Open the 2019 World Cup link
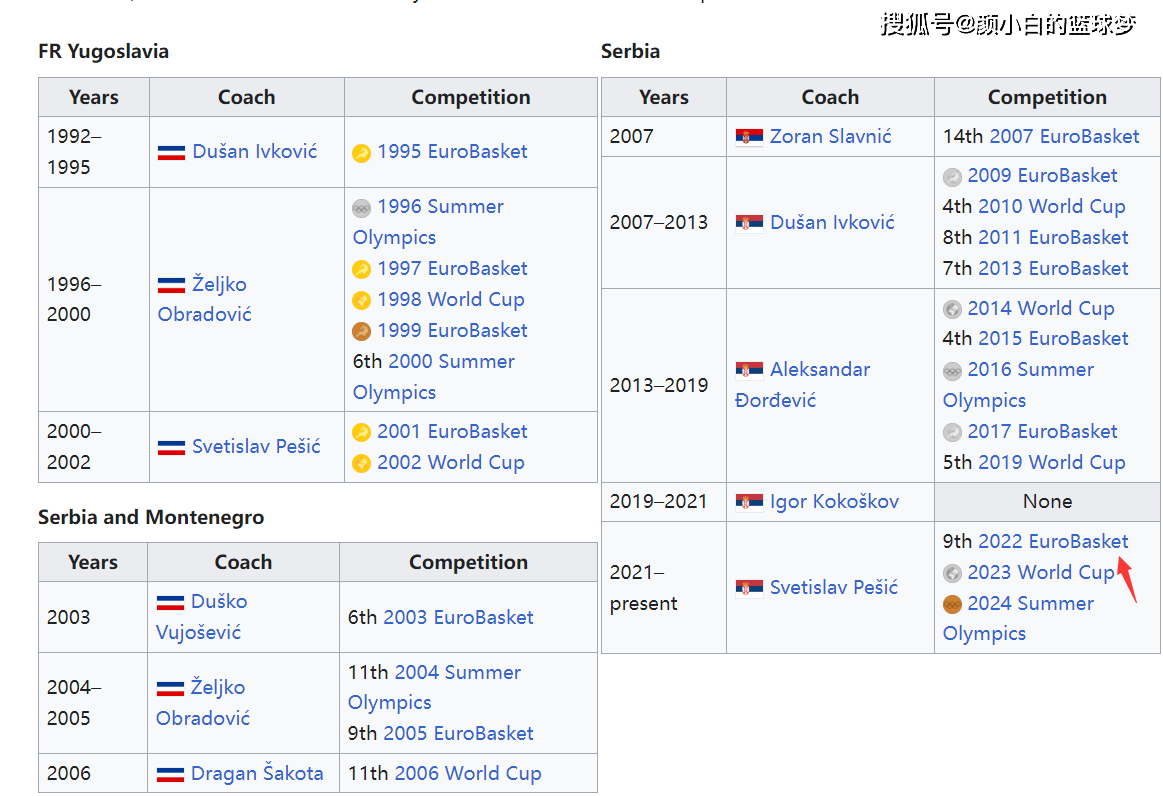Screen dimensions: 1163x796 [x=1052, y=462]
